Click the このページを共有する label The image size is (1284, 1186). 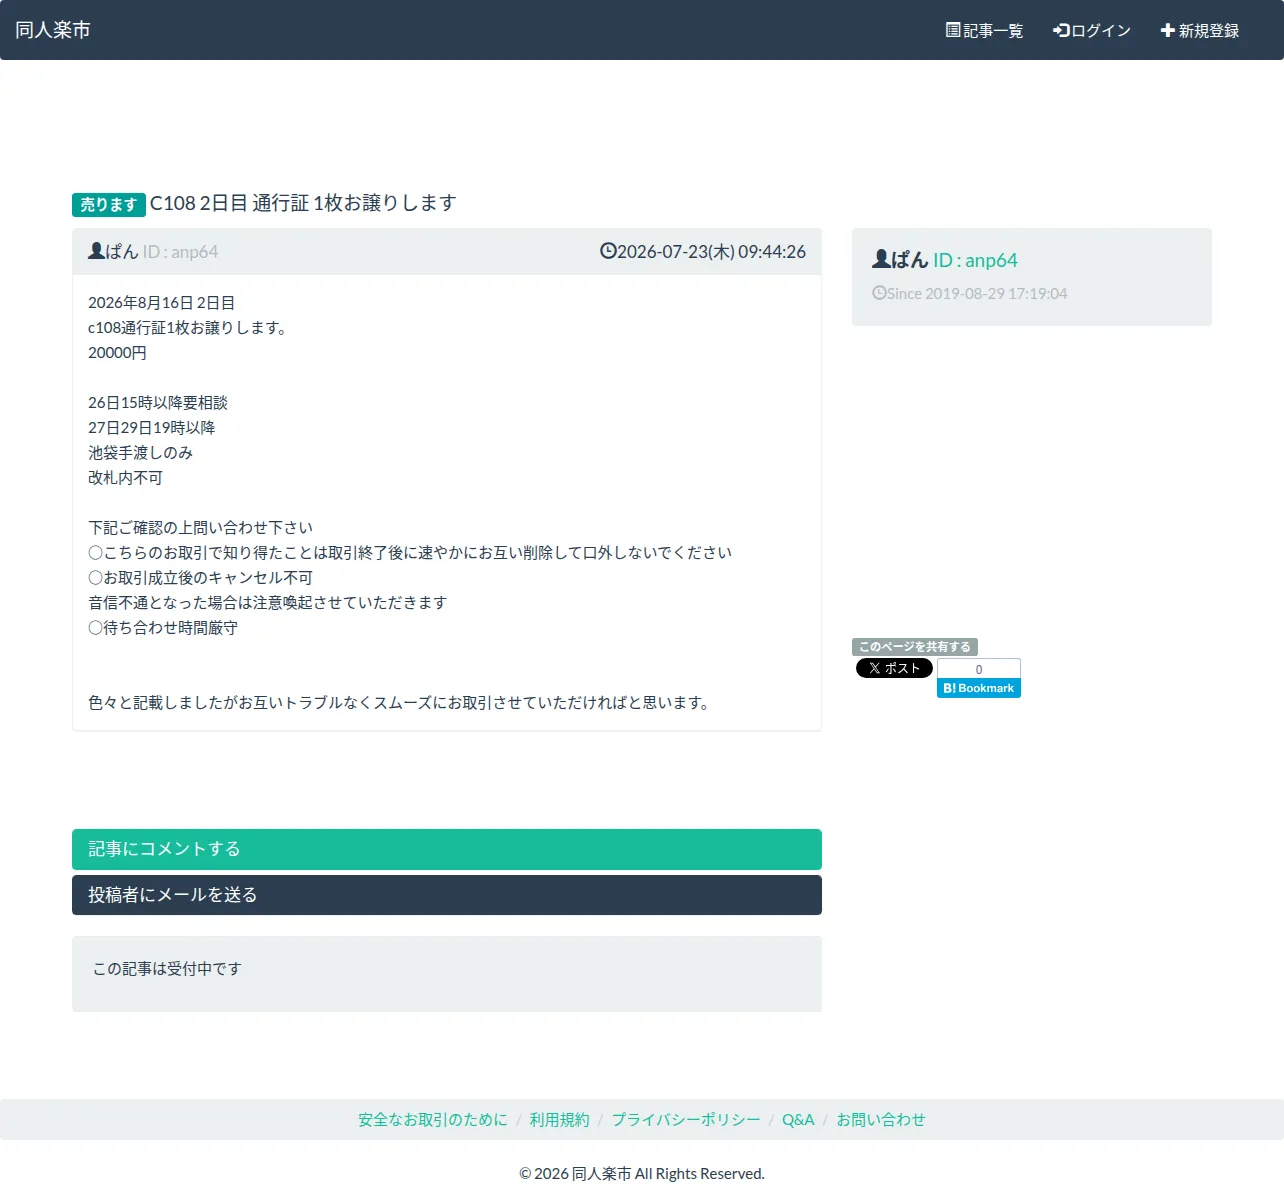pyautogui.click(x=915, y=647)
